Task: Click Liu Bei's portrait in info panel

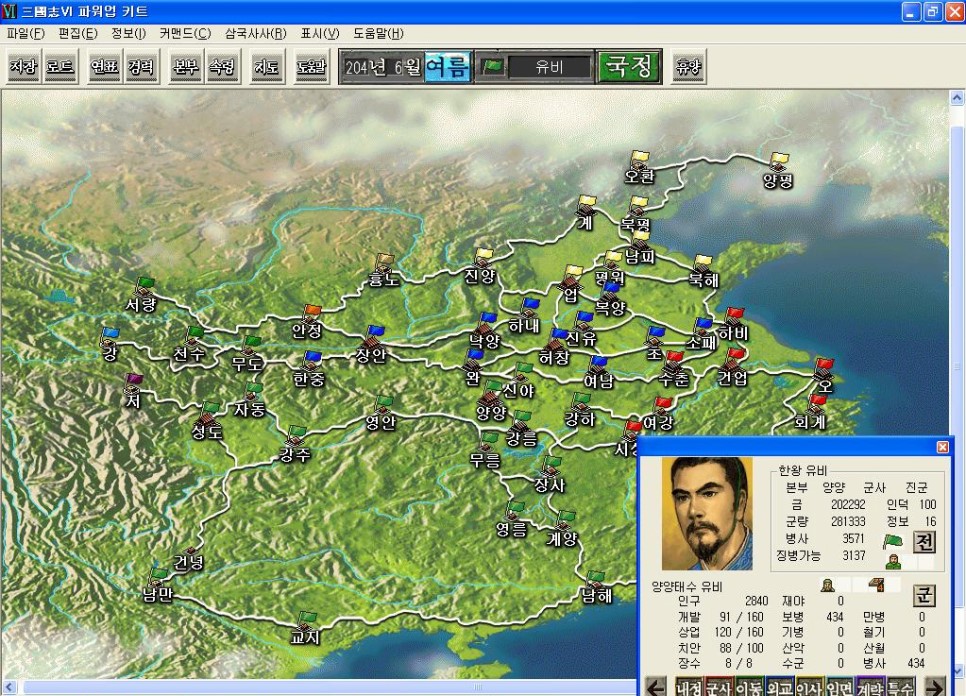Action: coord(707,513)
